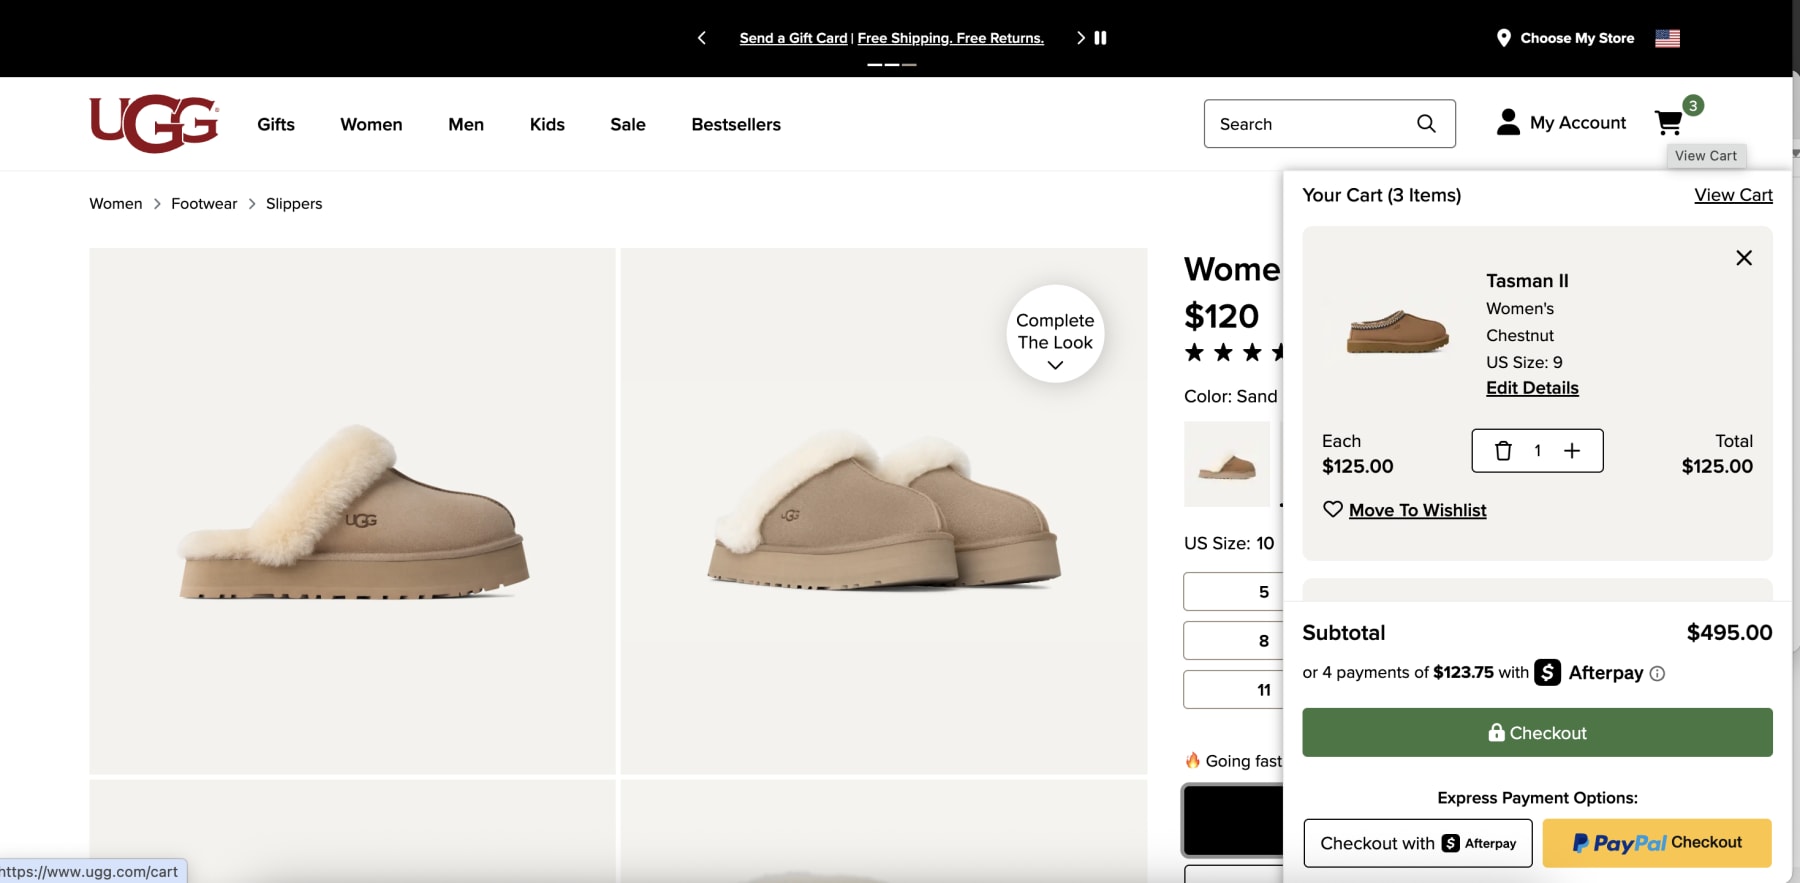Go to Footwear breadcrumb
The width and height of the screenshot is (1800, 883).
[x=204, y=203]
